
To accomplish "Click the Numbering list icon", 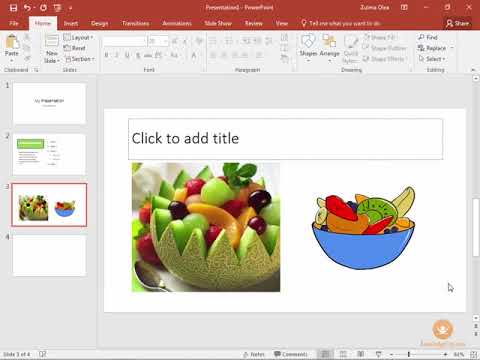I will [x=229, y=41].
